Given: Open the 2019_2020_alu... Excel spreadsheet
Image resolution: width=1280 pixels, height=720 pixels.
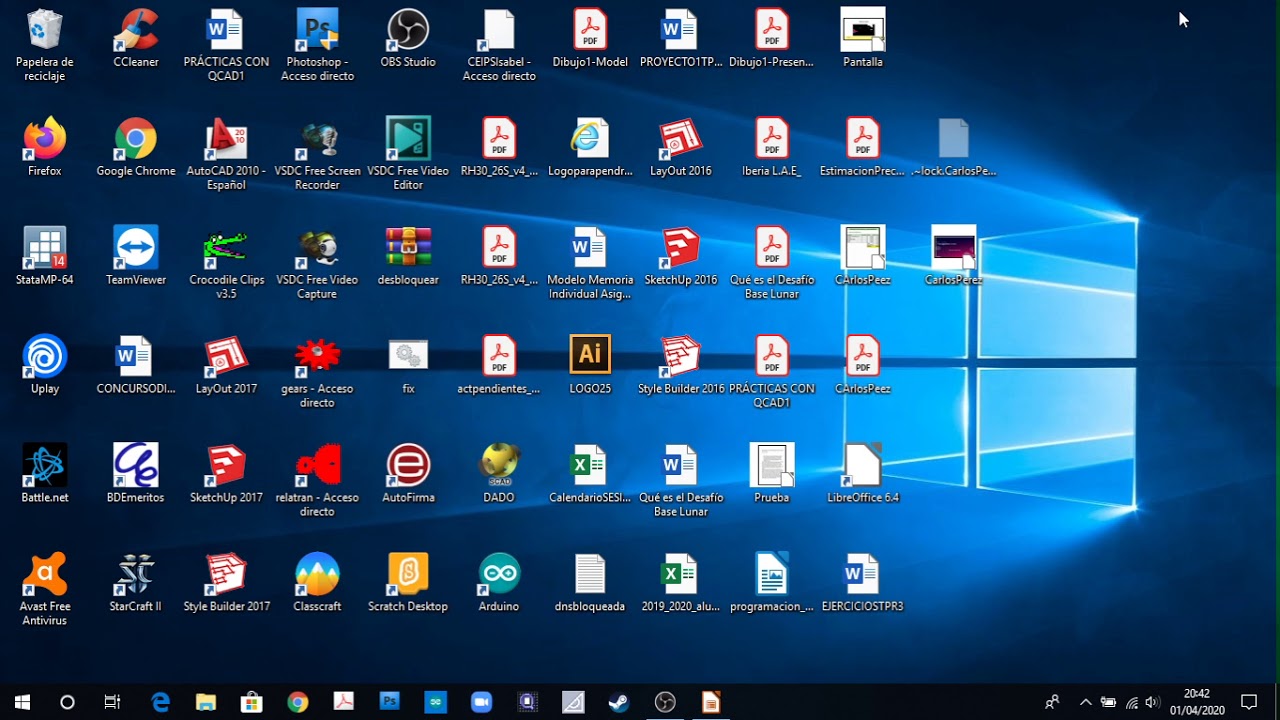Looking at the screenshot, I should [681, 575].
